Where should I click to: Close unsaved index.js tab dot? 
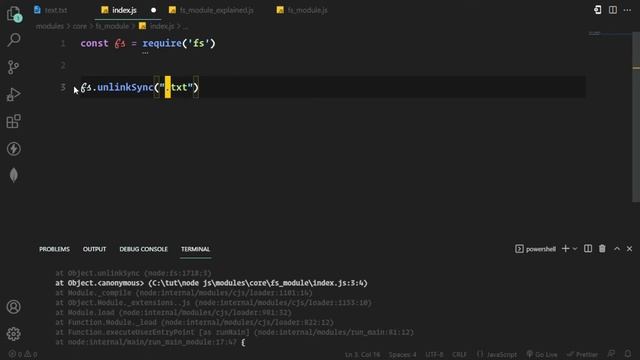click(x=153, y=10)
